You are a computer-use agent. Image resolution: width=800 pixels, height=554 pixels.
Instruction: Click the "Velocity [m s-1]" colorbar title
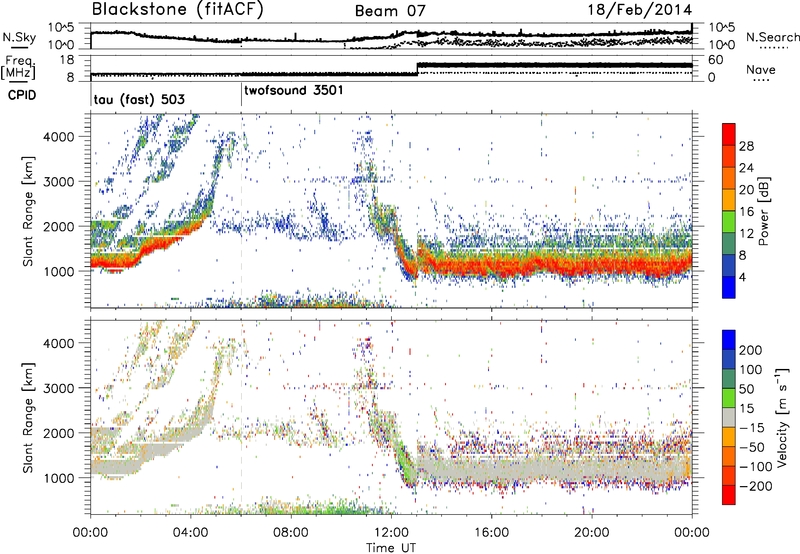pyautogui.click(x=782, y=417)
